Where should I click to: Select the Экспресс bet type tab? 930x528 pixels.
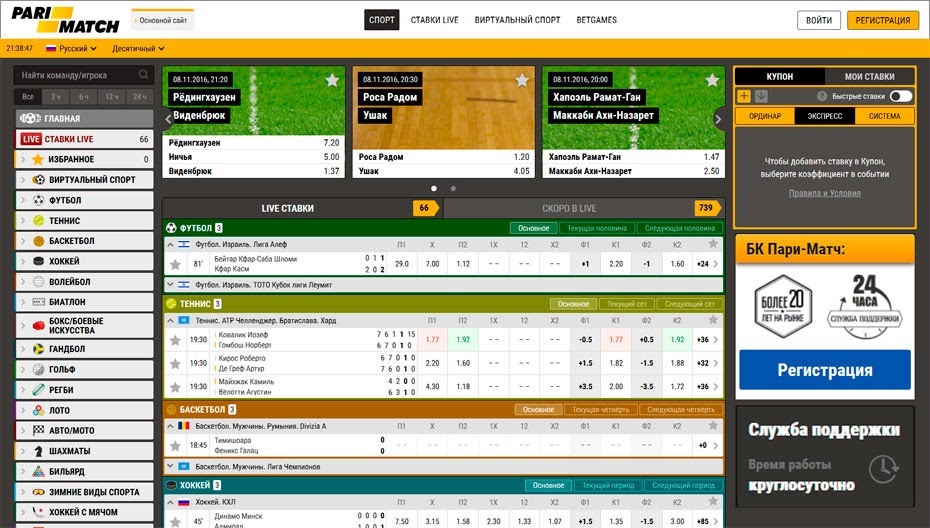coord(824,116)
